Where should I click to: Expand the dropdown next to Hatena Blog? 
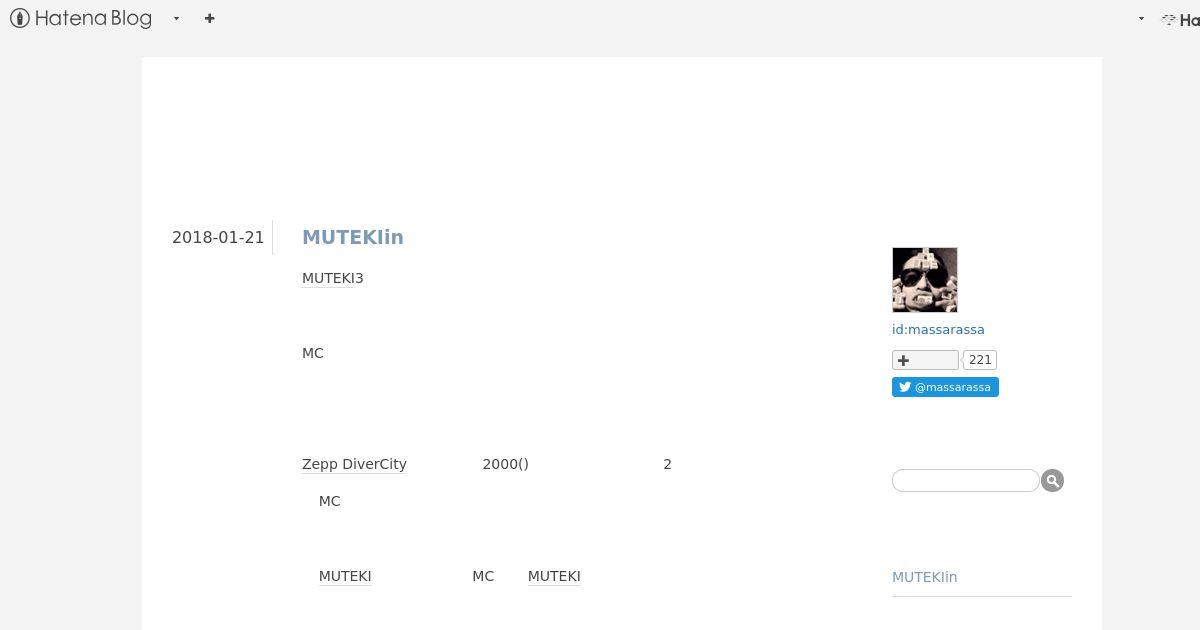176,18
